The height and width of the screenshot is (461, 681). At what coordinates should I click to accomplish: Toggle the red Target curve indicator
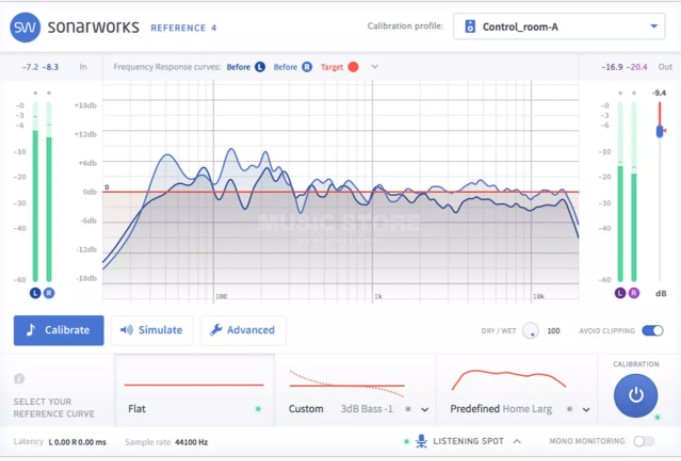point(354,67)
